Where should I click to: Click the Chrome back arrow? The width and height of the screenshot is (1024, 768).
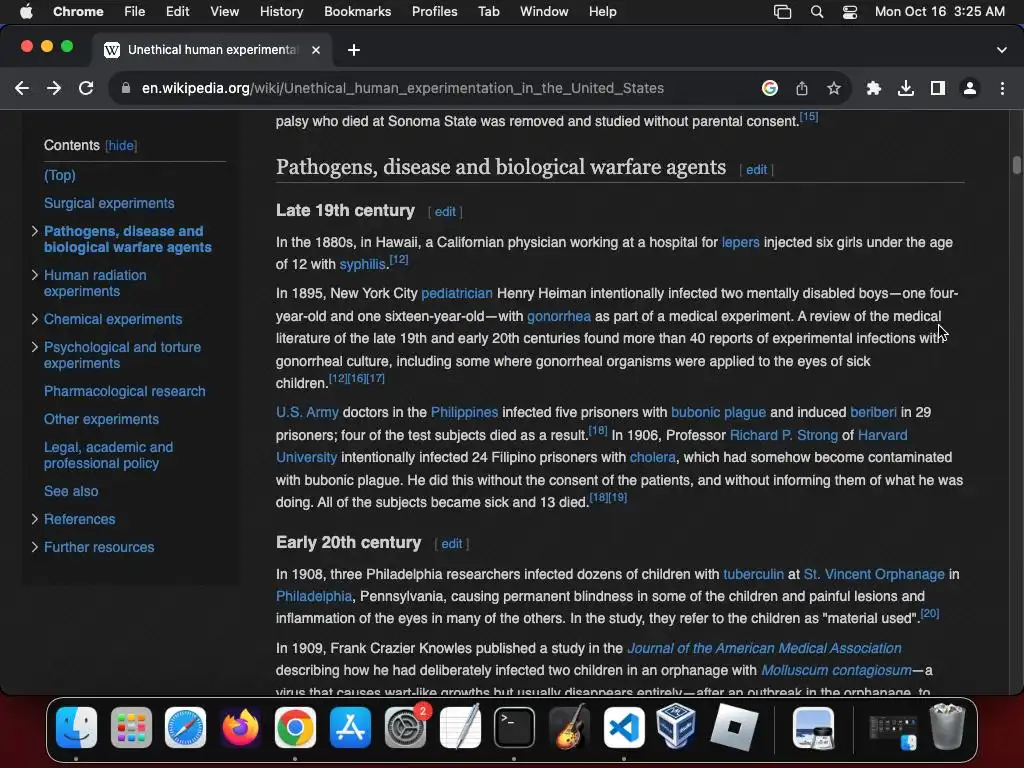pos(22,88)
